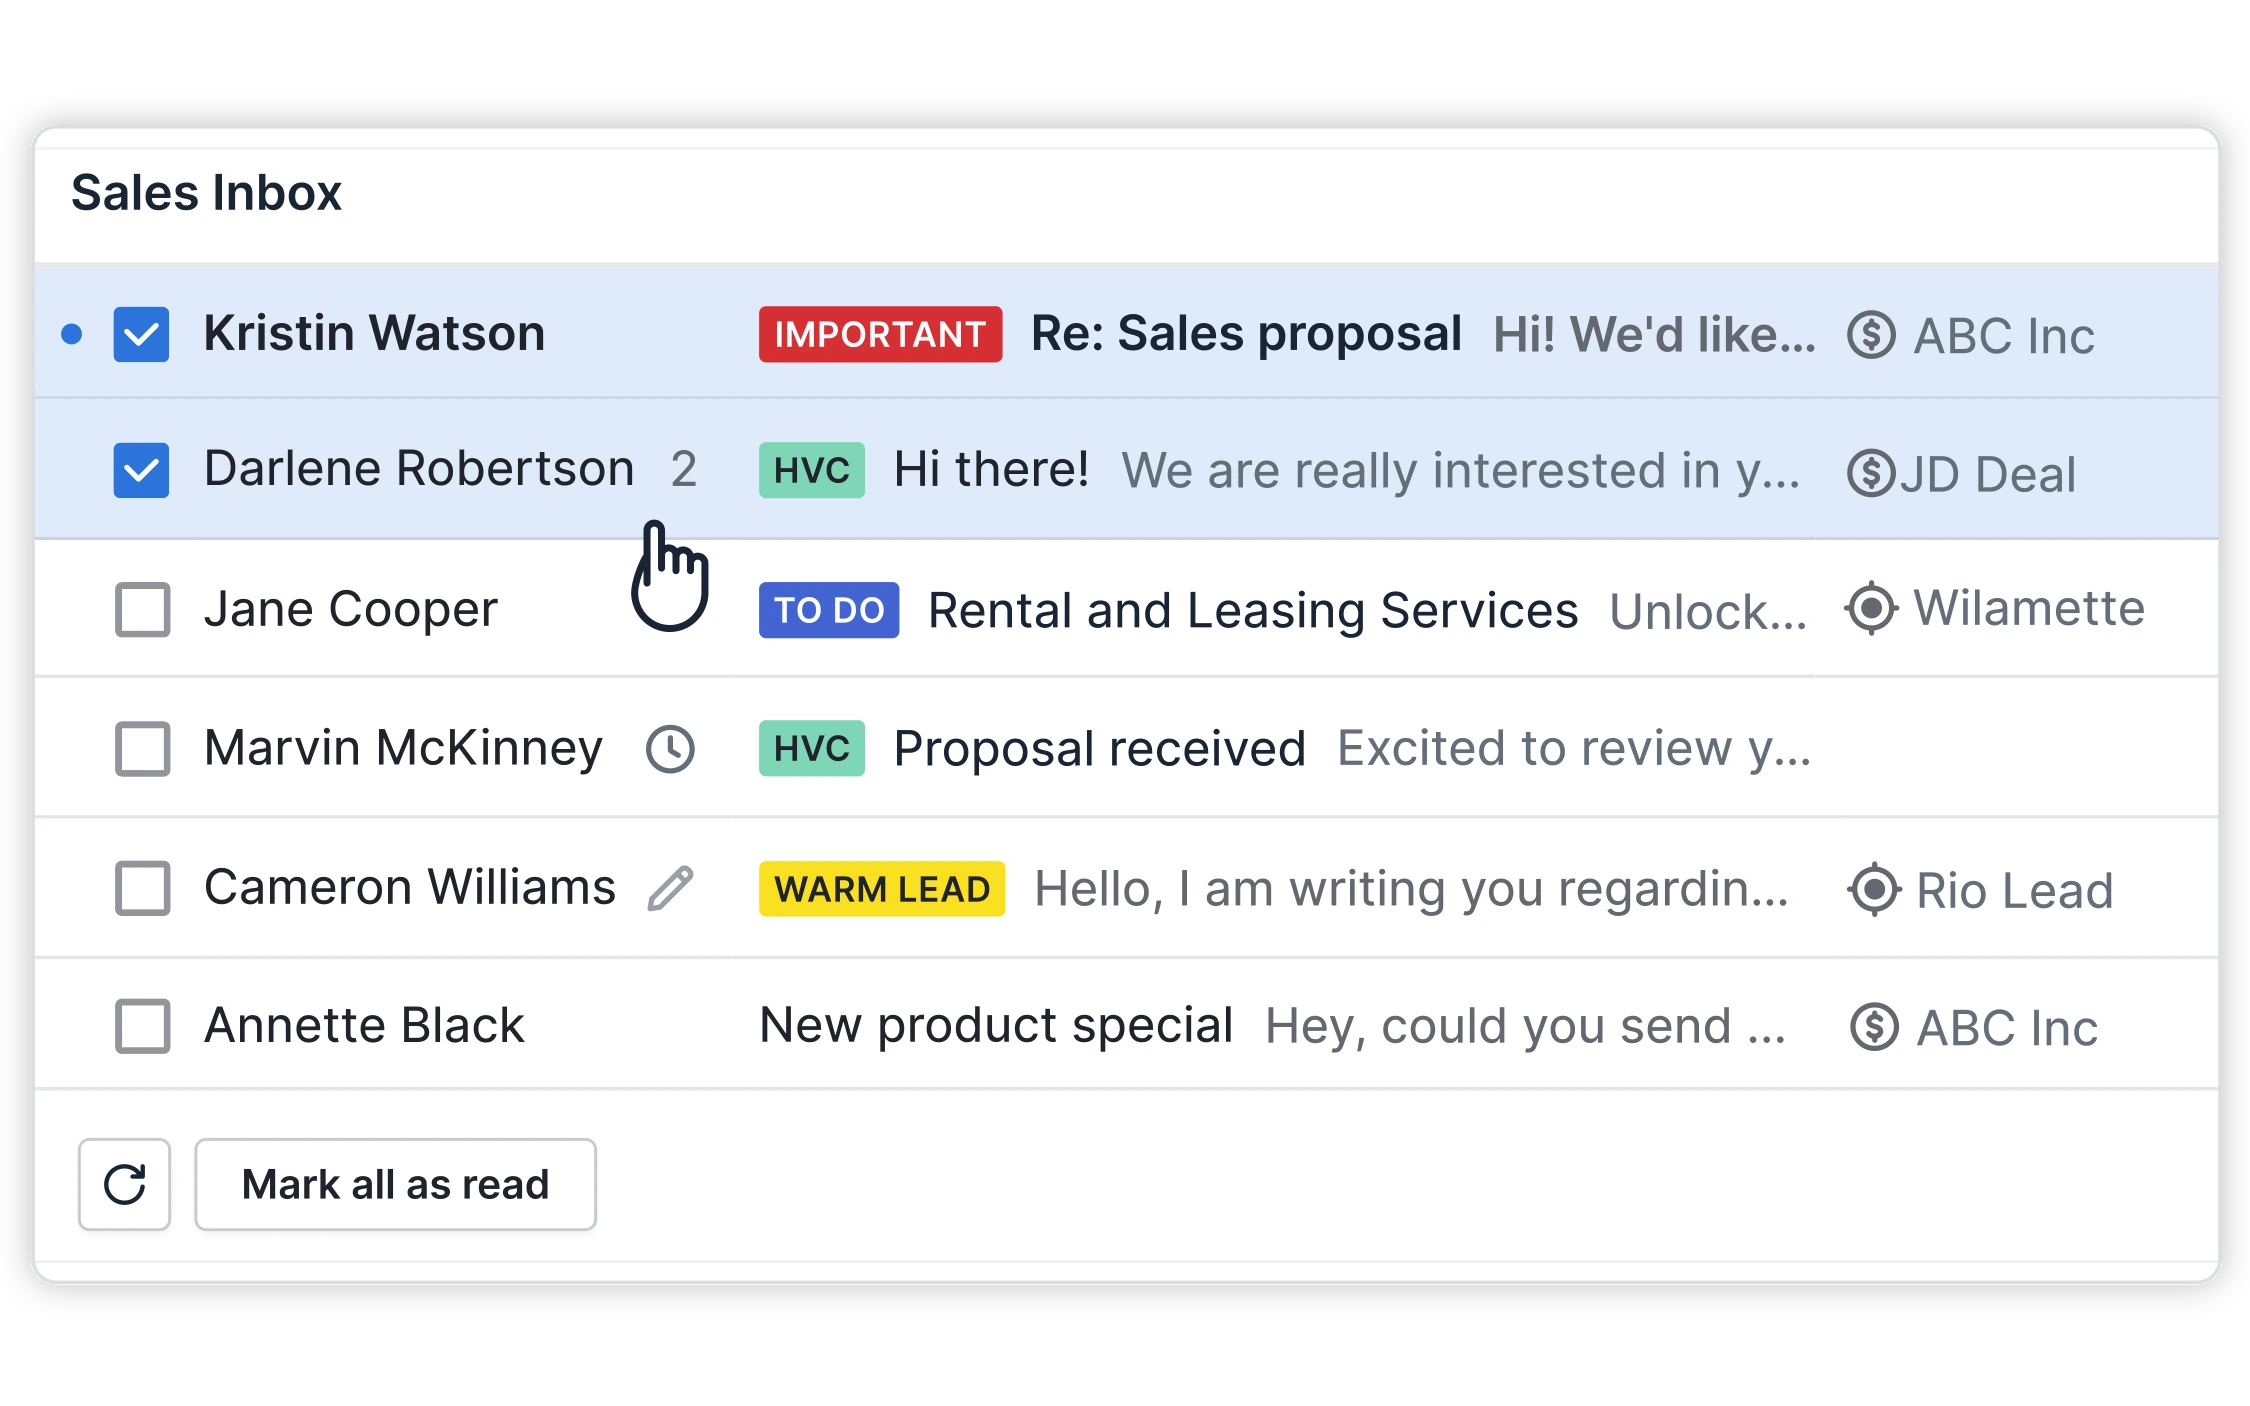
Task: Open the Rental and Leasing Services email
Action: [1252, 610]
